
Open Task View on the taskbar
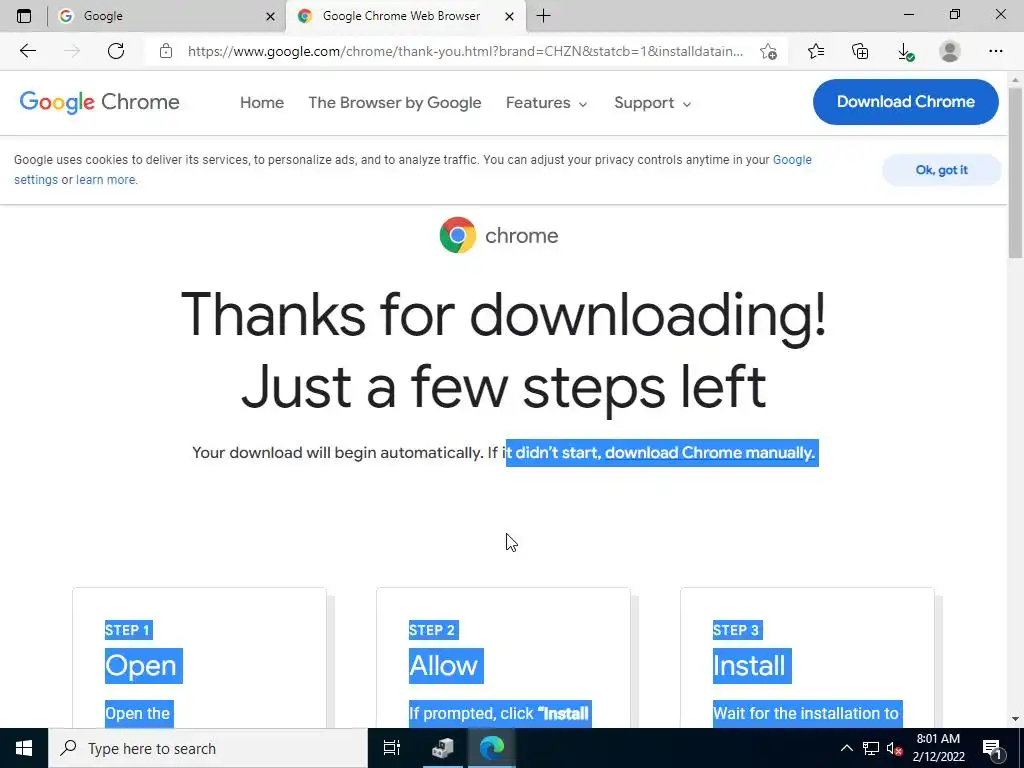pos(392,748)
